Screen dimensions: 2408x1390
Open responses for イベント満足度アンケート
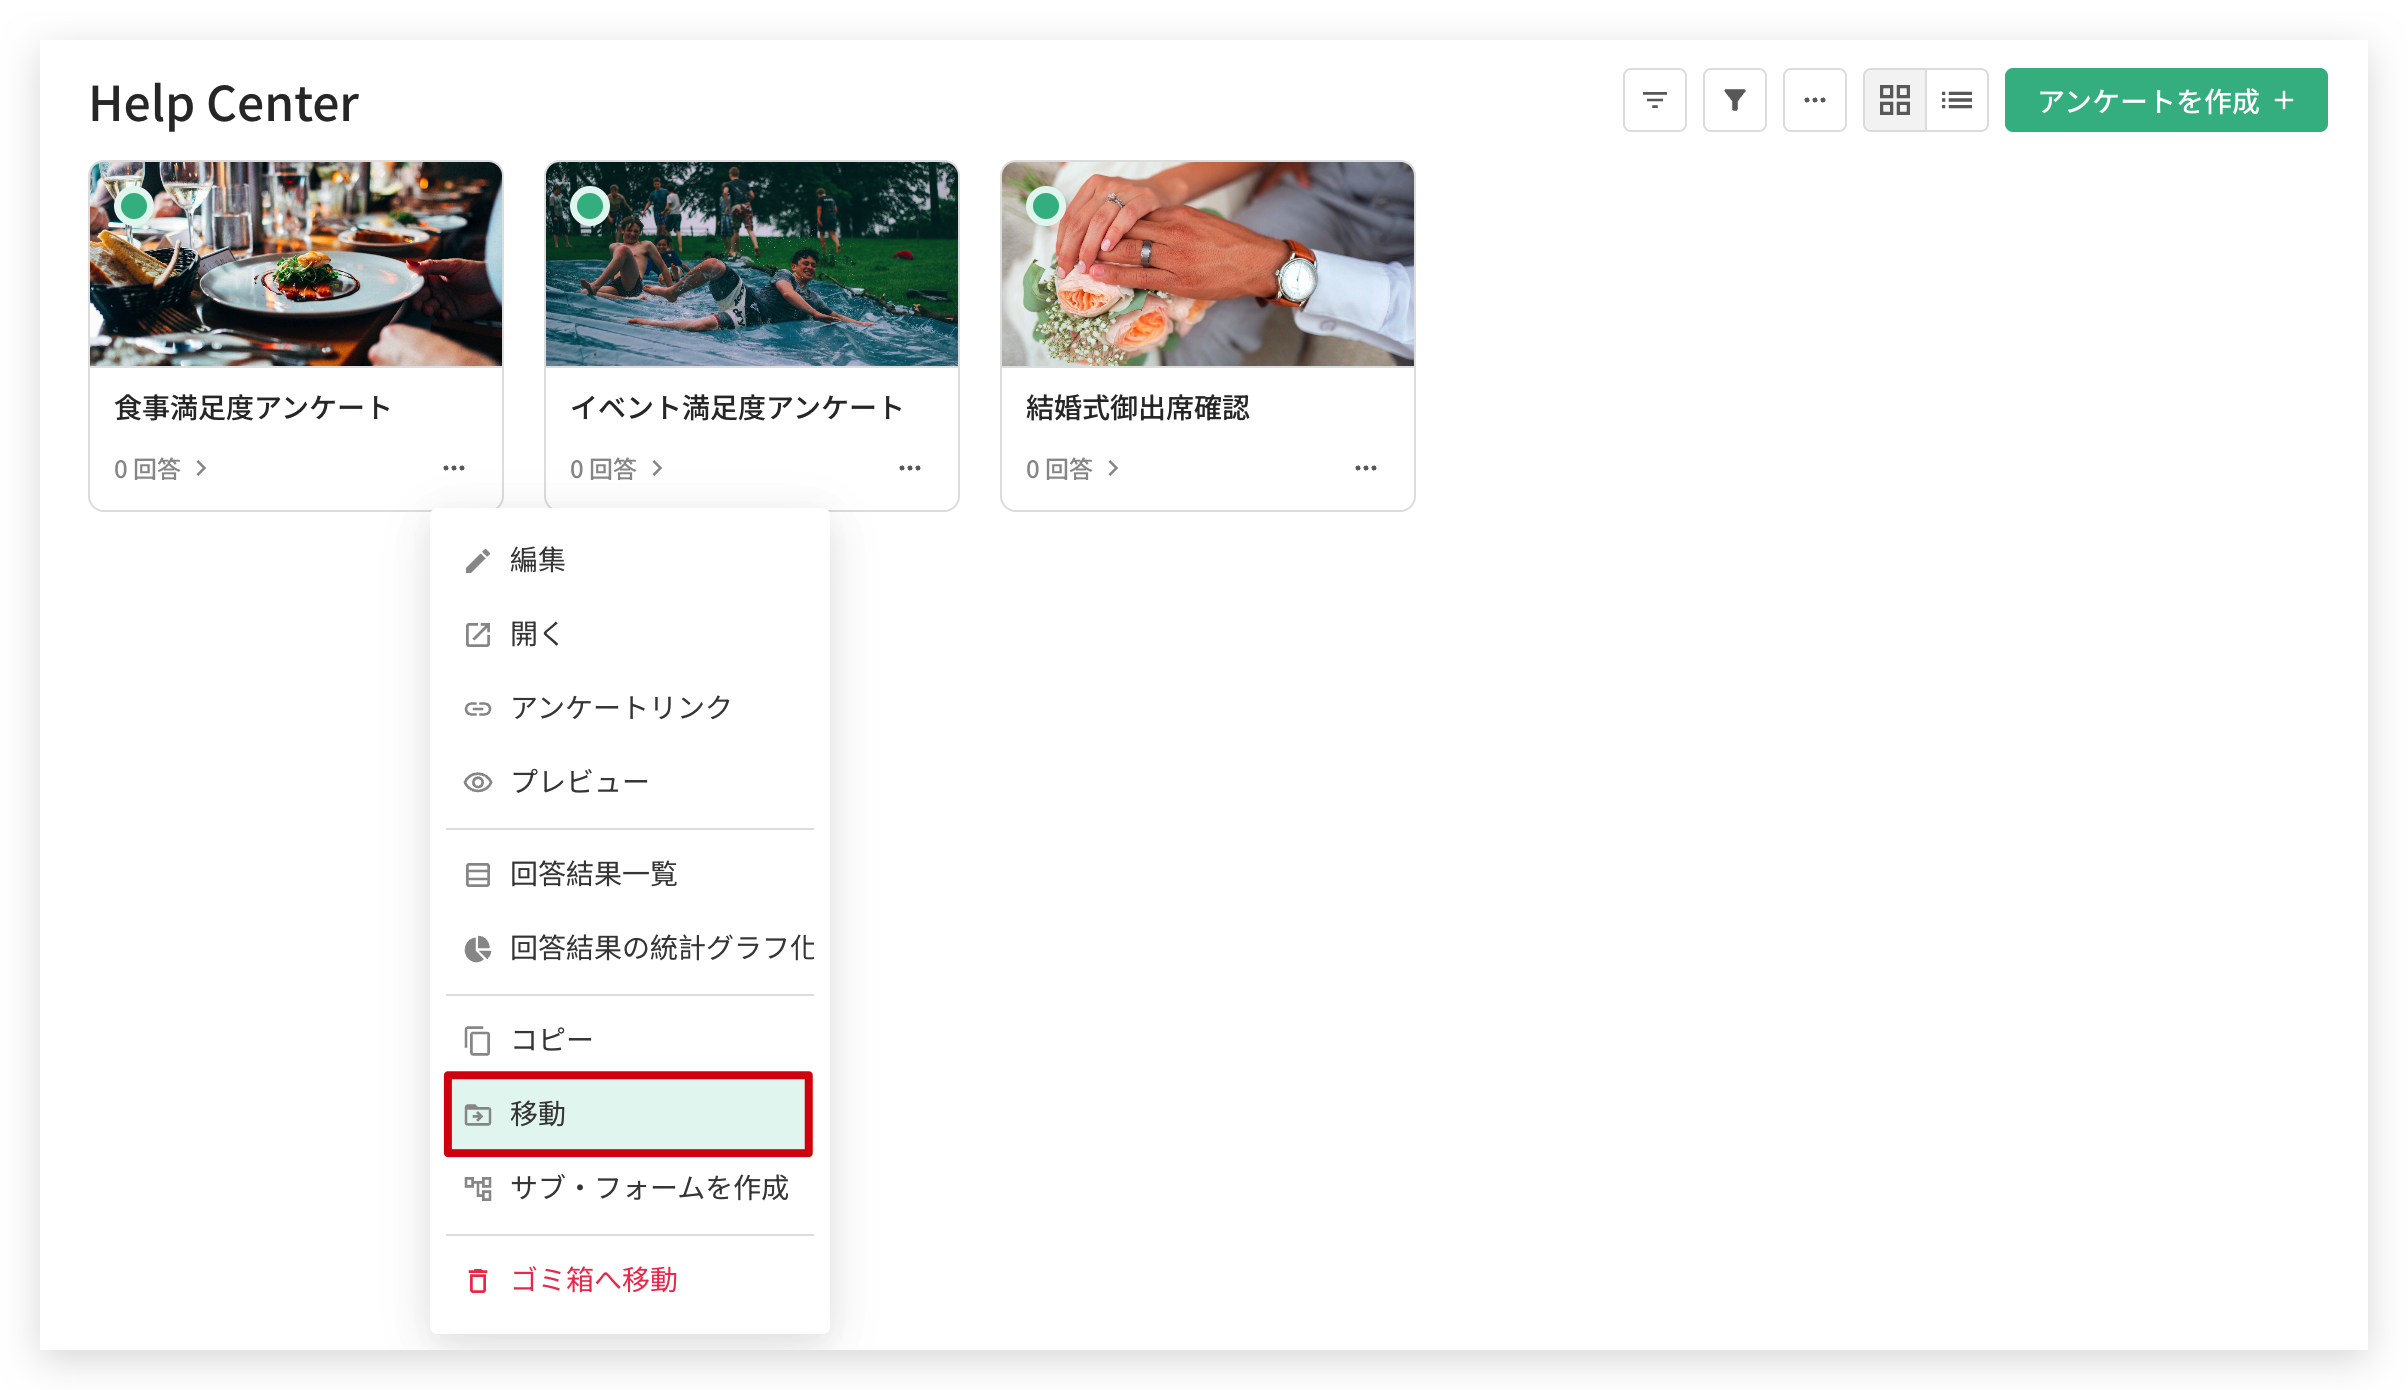616,469
